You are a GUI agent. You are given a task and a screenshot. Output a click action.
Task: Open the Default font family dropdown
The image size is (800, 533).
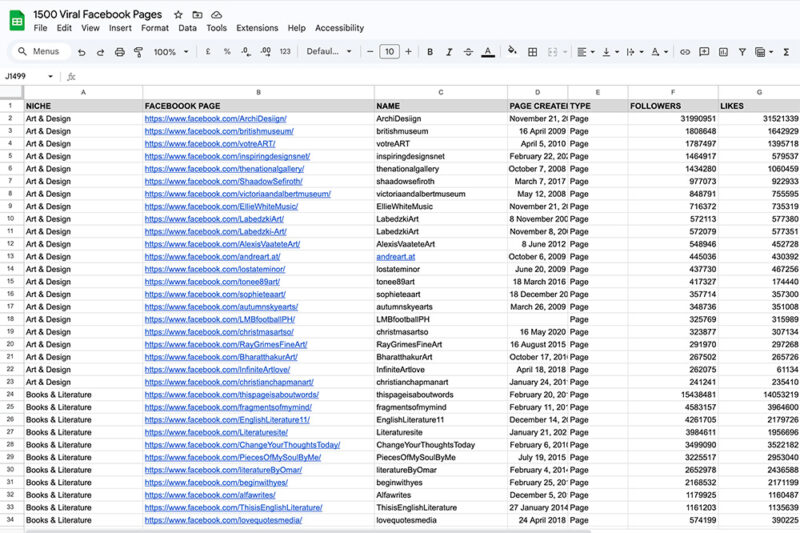click(327, 52)
